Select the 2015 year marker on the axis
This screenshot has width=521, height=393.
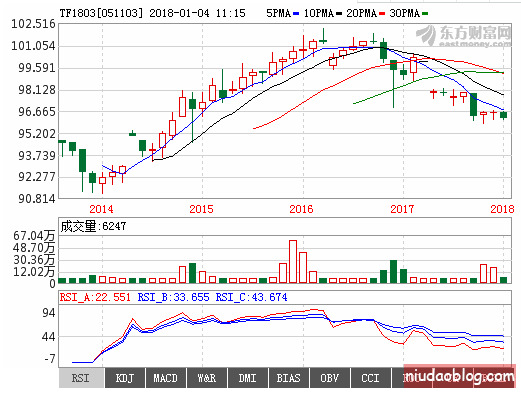pyautogui.click(x=201, y=209)
